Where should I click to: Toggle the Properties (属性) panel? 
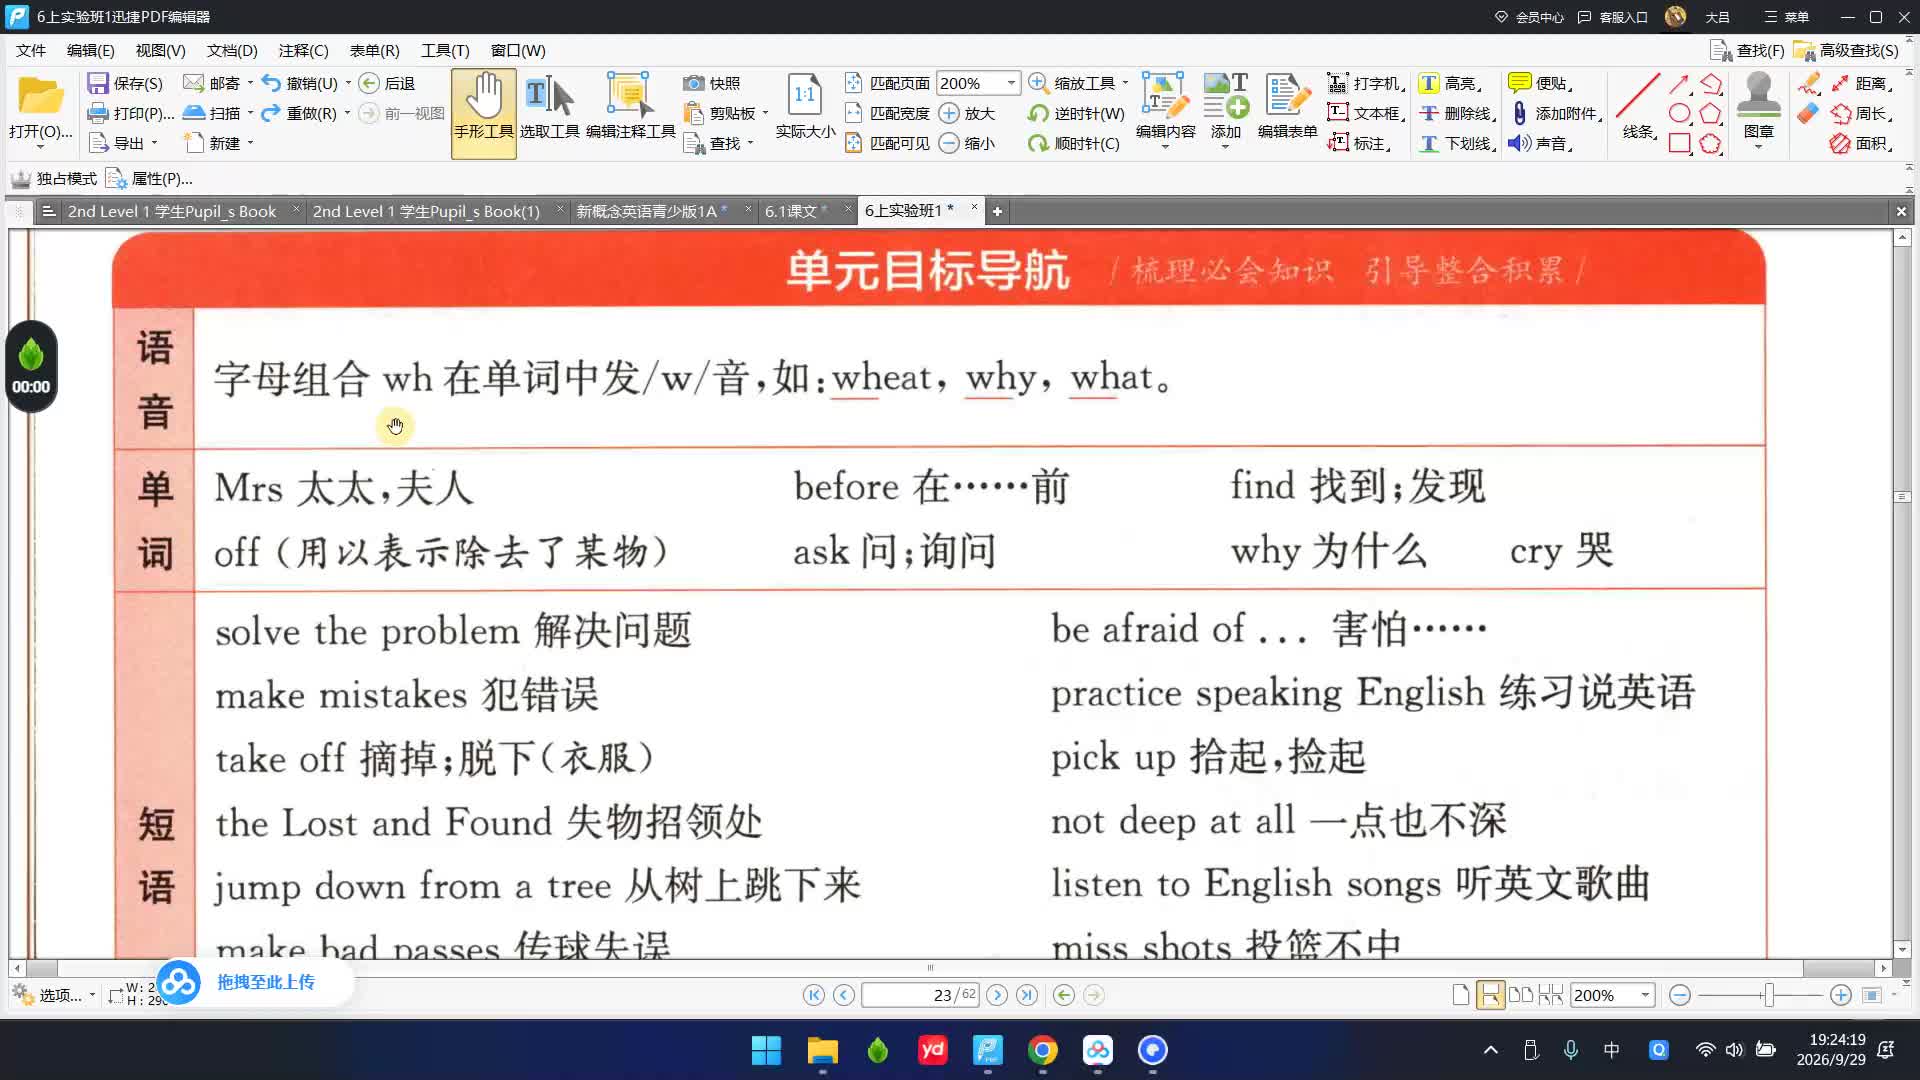[150, 179]
